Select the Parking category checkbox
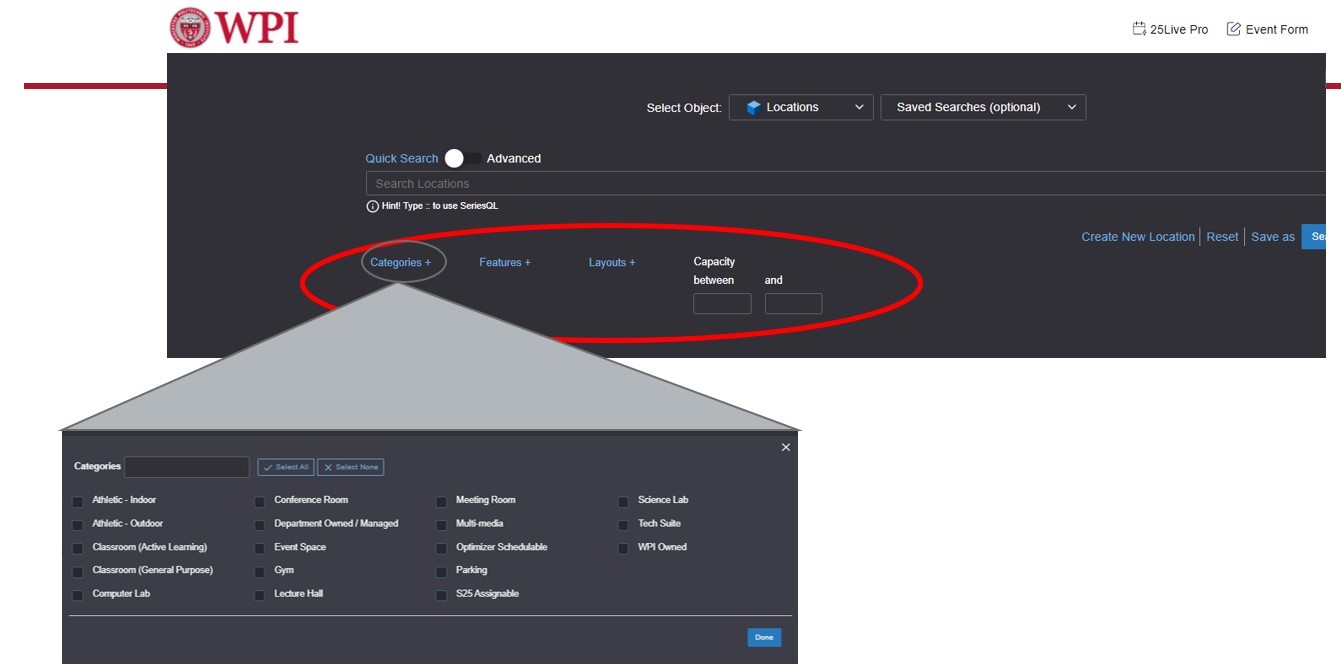Viewport: 1341px width, 672px height. pos(441,572)
